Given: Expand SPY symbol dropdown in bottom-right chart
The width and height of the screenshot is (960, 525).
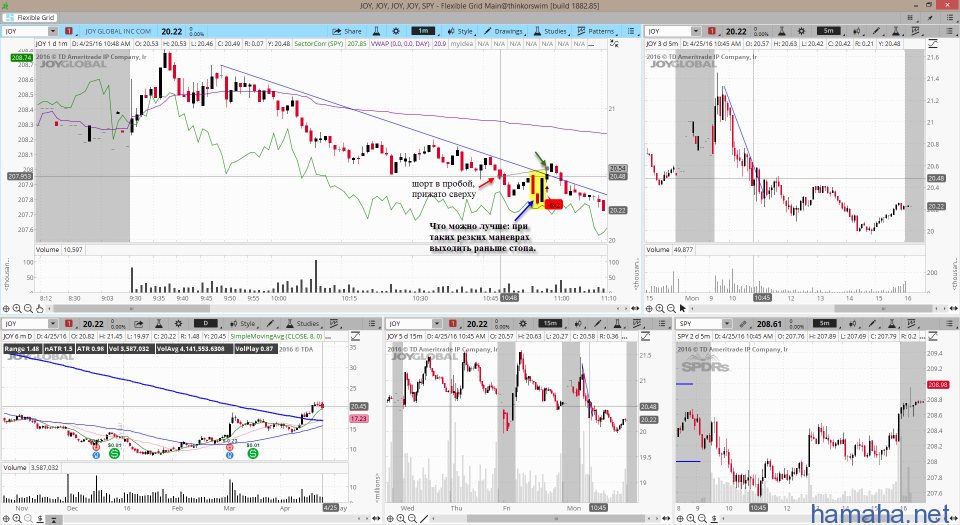Looking at the screenshot, I should 726,324.
